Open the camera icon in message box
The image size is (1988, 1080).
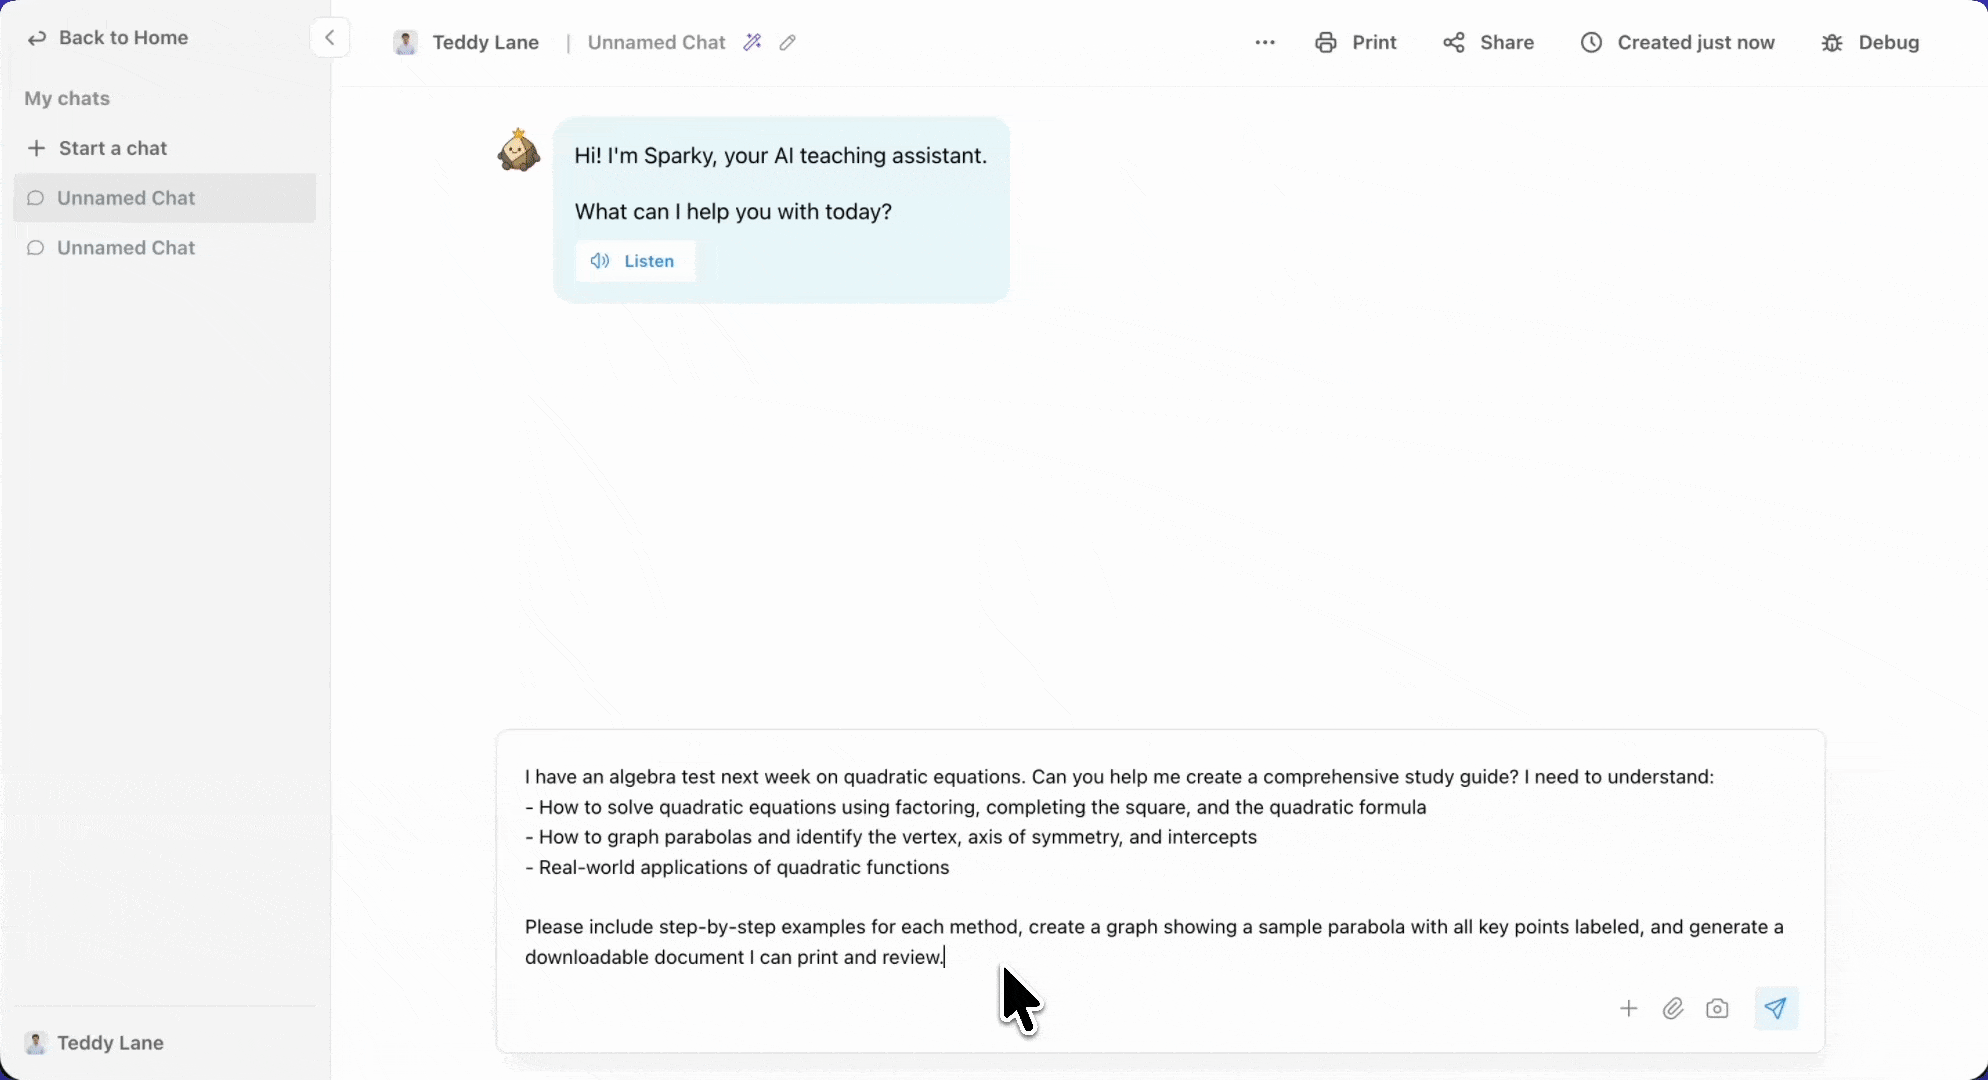[x=1717, y=1008]
